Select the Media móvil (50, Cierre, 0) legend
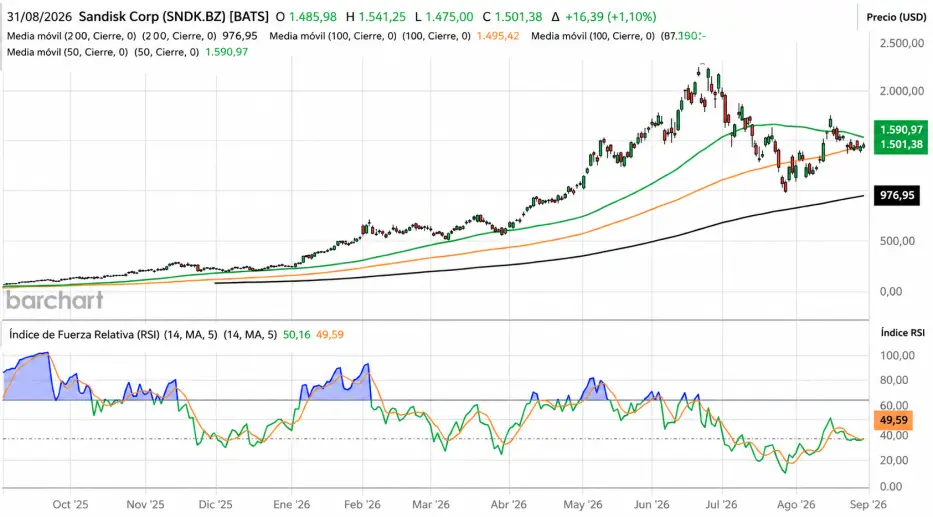 click(67, 52)
